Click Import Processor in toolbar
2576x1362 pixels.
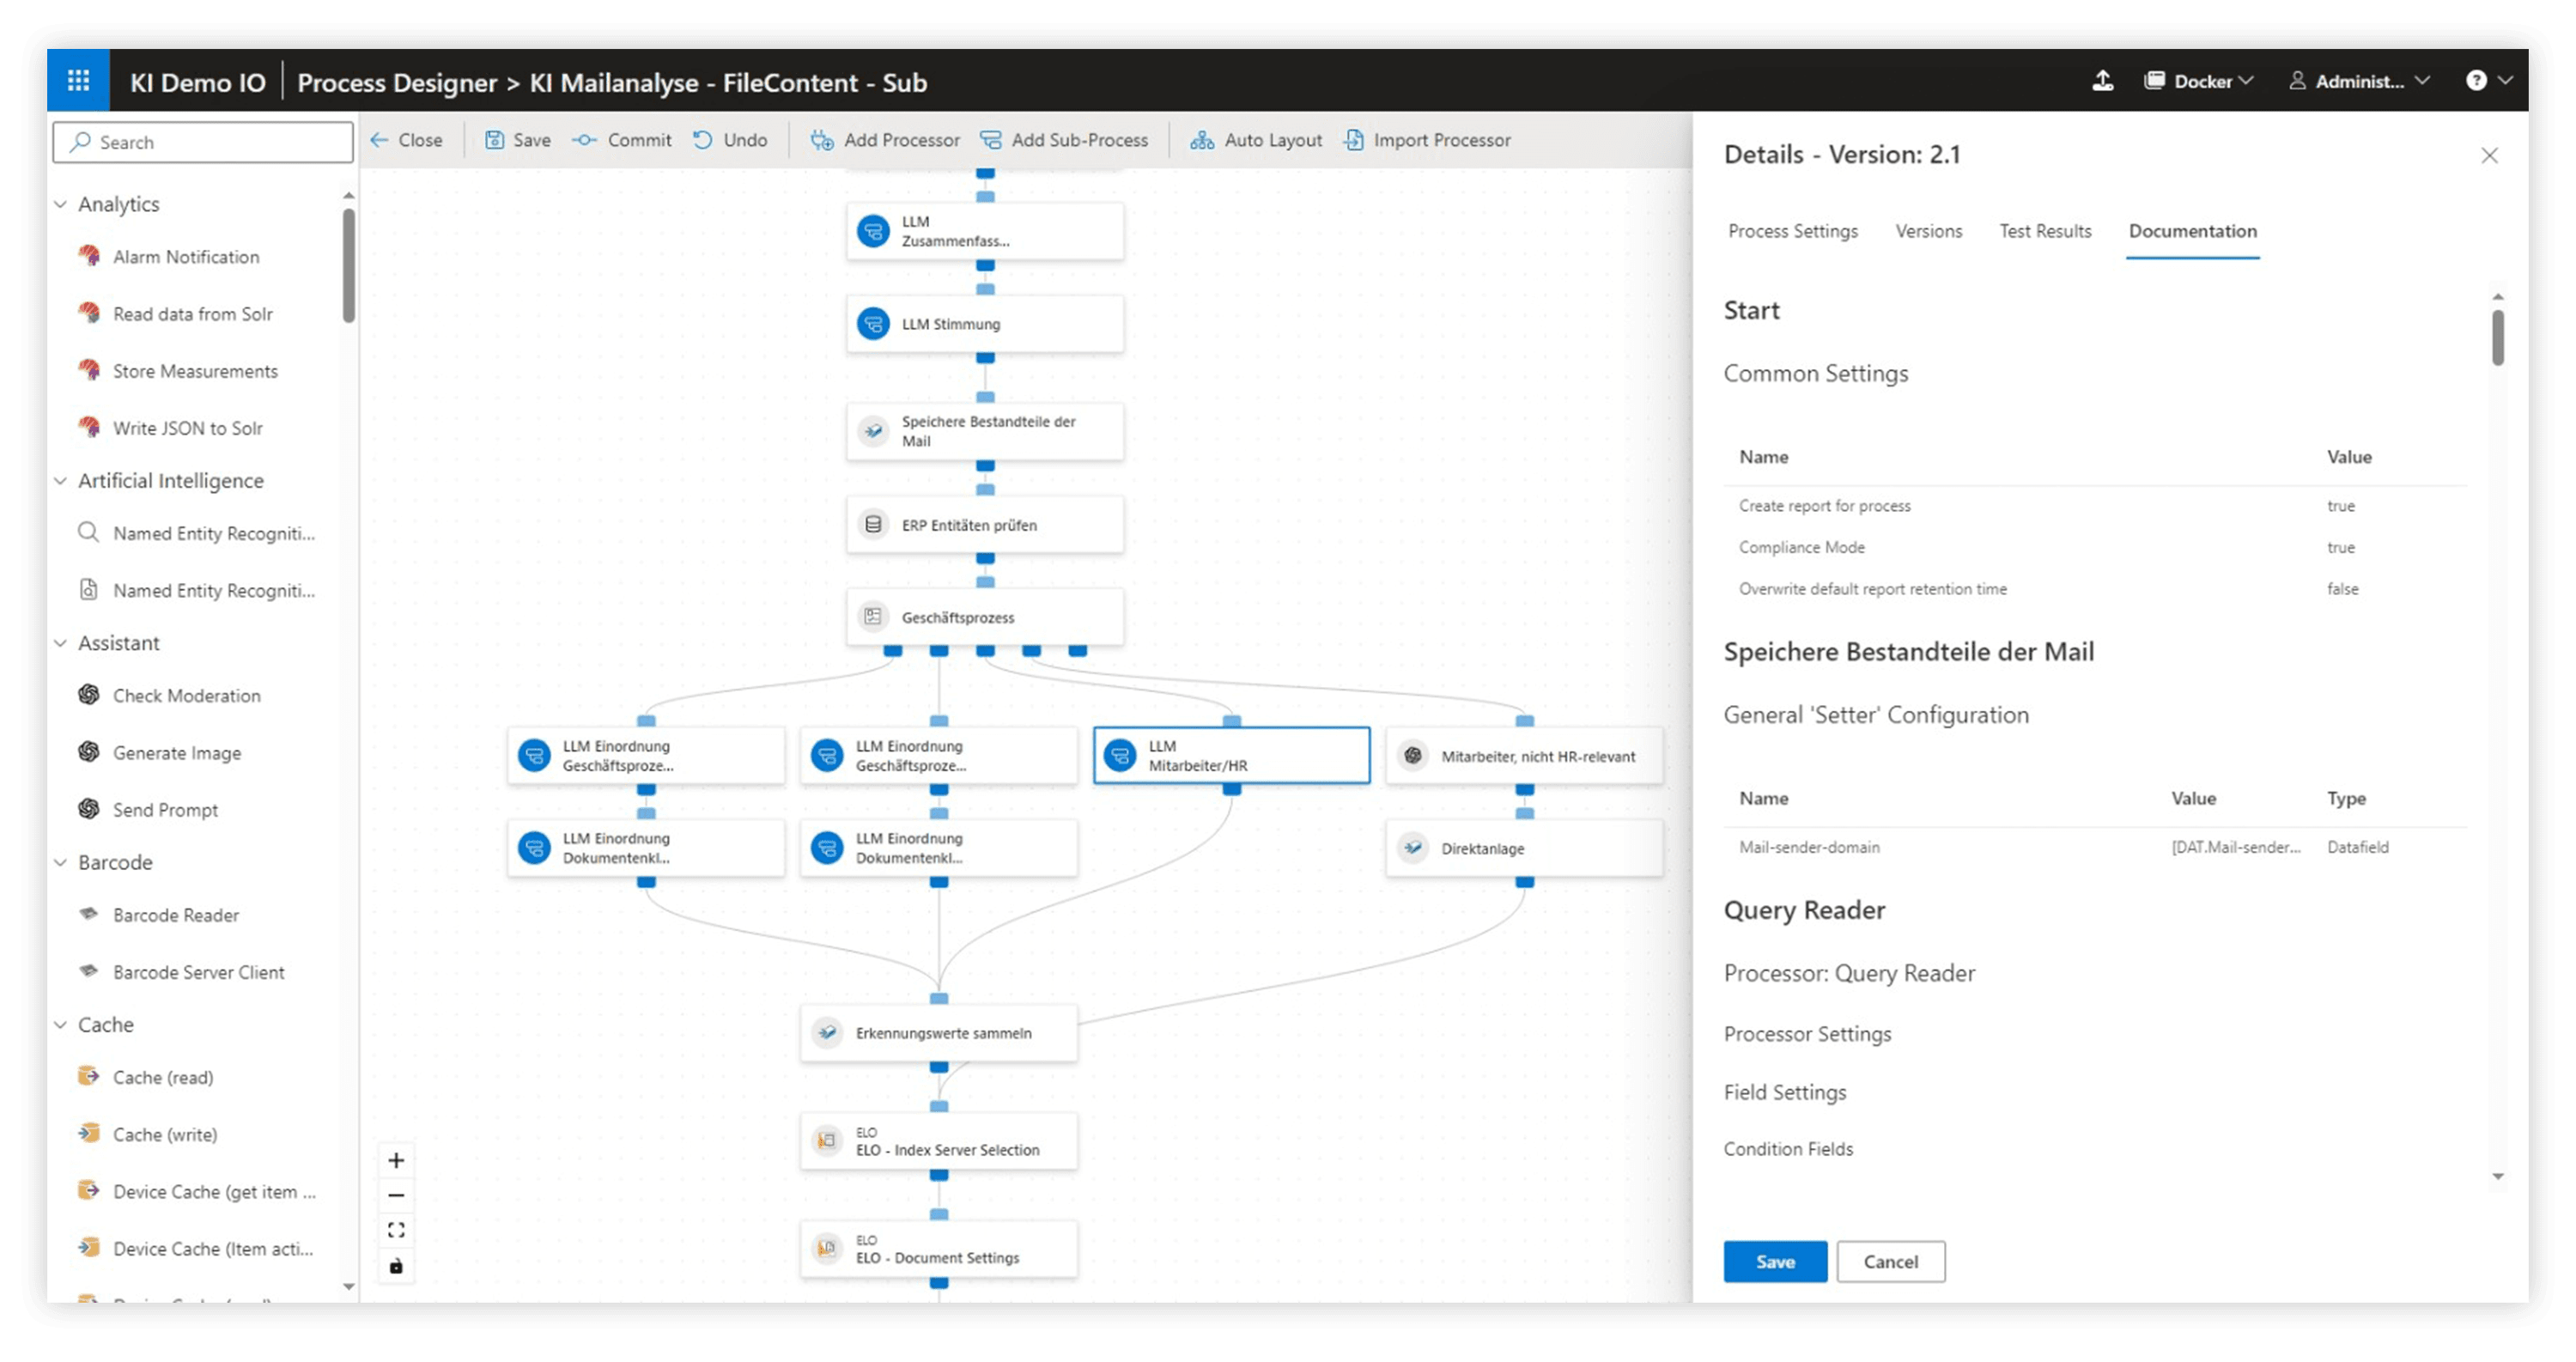pos(1427,141)
